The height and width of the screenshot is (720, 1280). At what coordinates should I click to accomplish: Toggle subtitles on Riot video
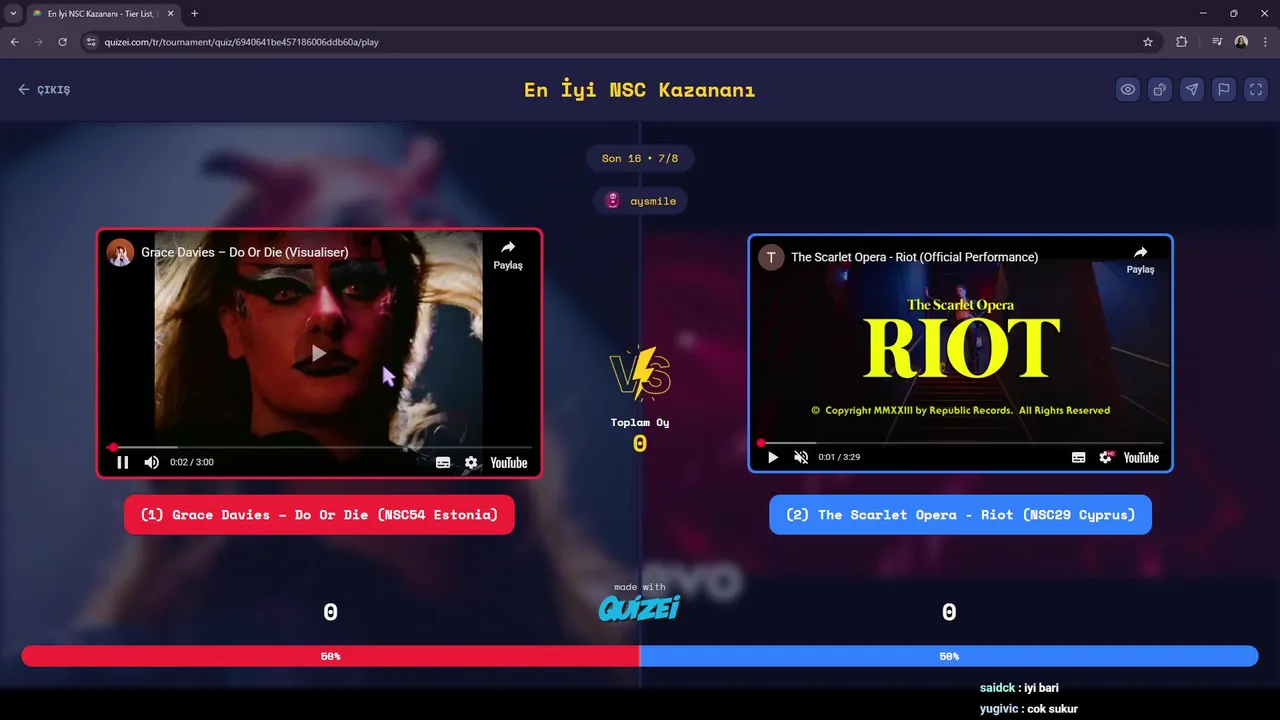1078,457
